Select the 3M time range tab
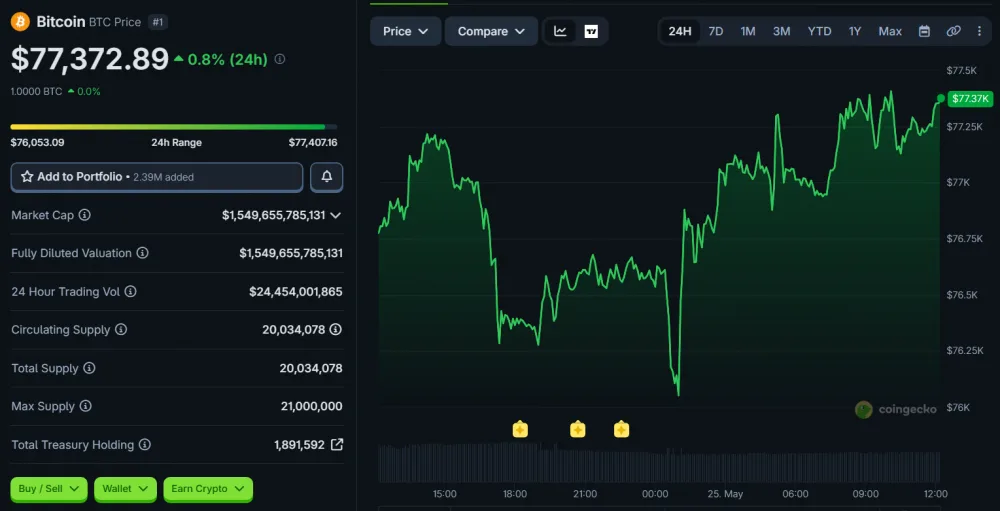Screen dimensions: 1000x511 coord(781,31)
